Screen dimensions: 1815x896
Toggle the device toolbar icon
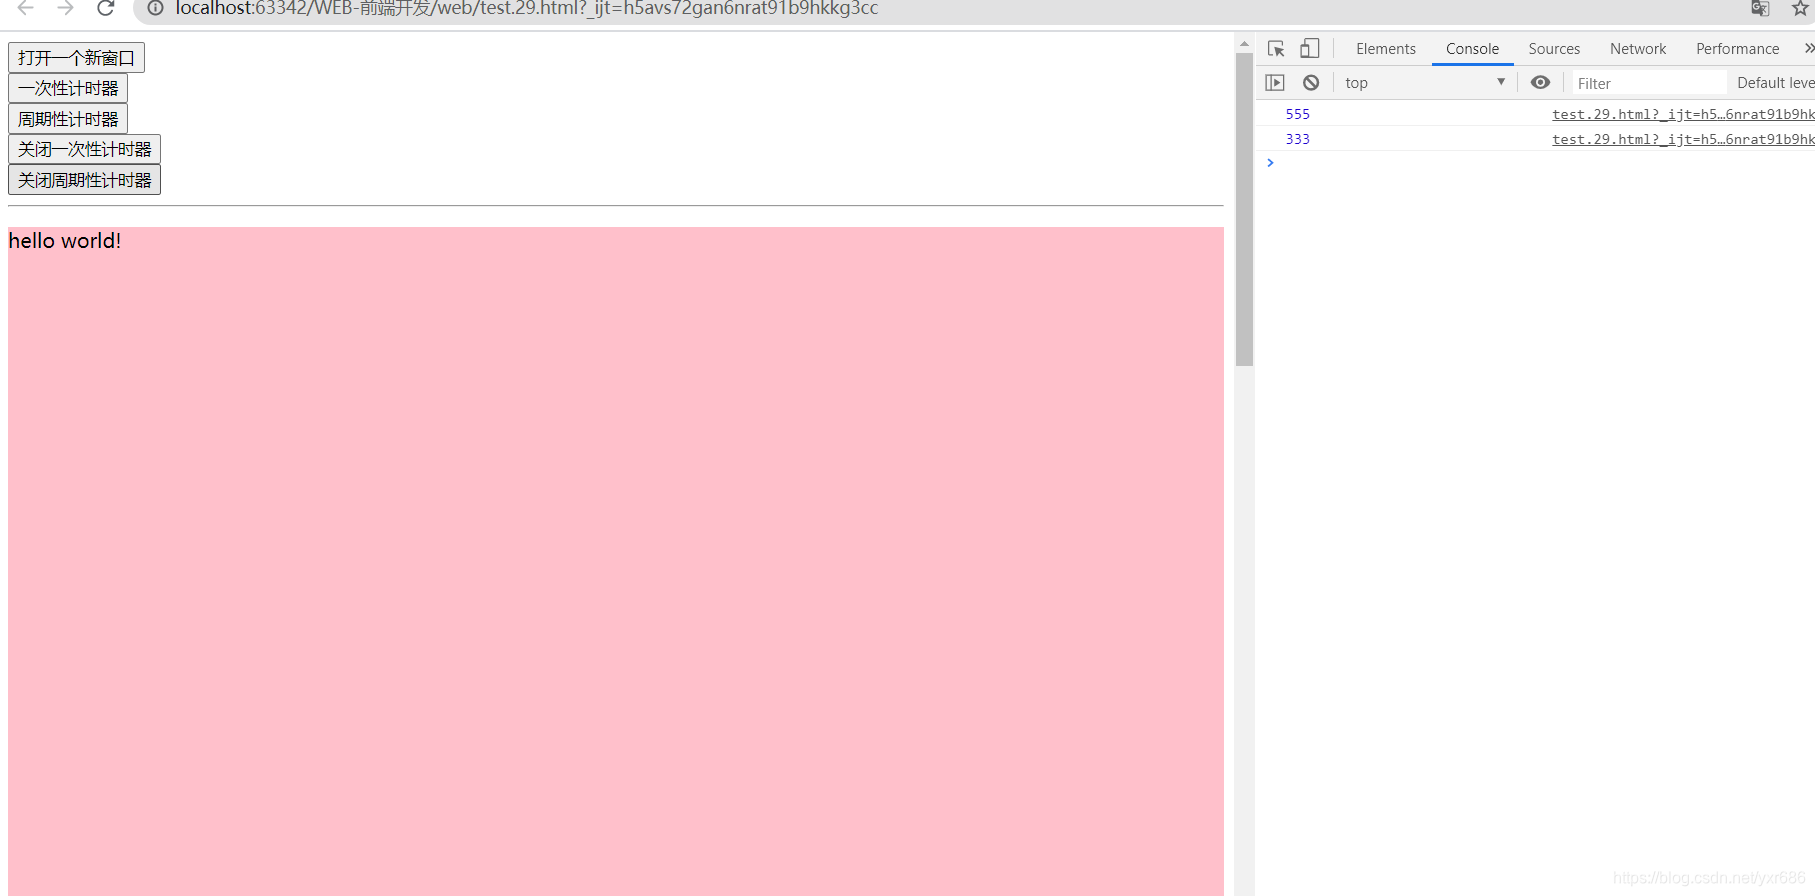[1309, 48]
